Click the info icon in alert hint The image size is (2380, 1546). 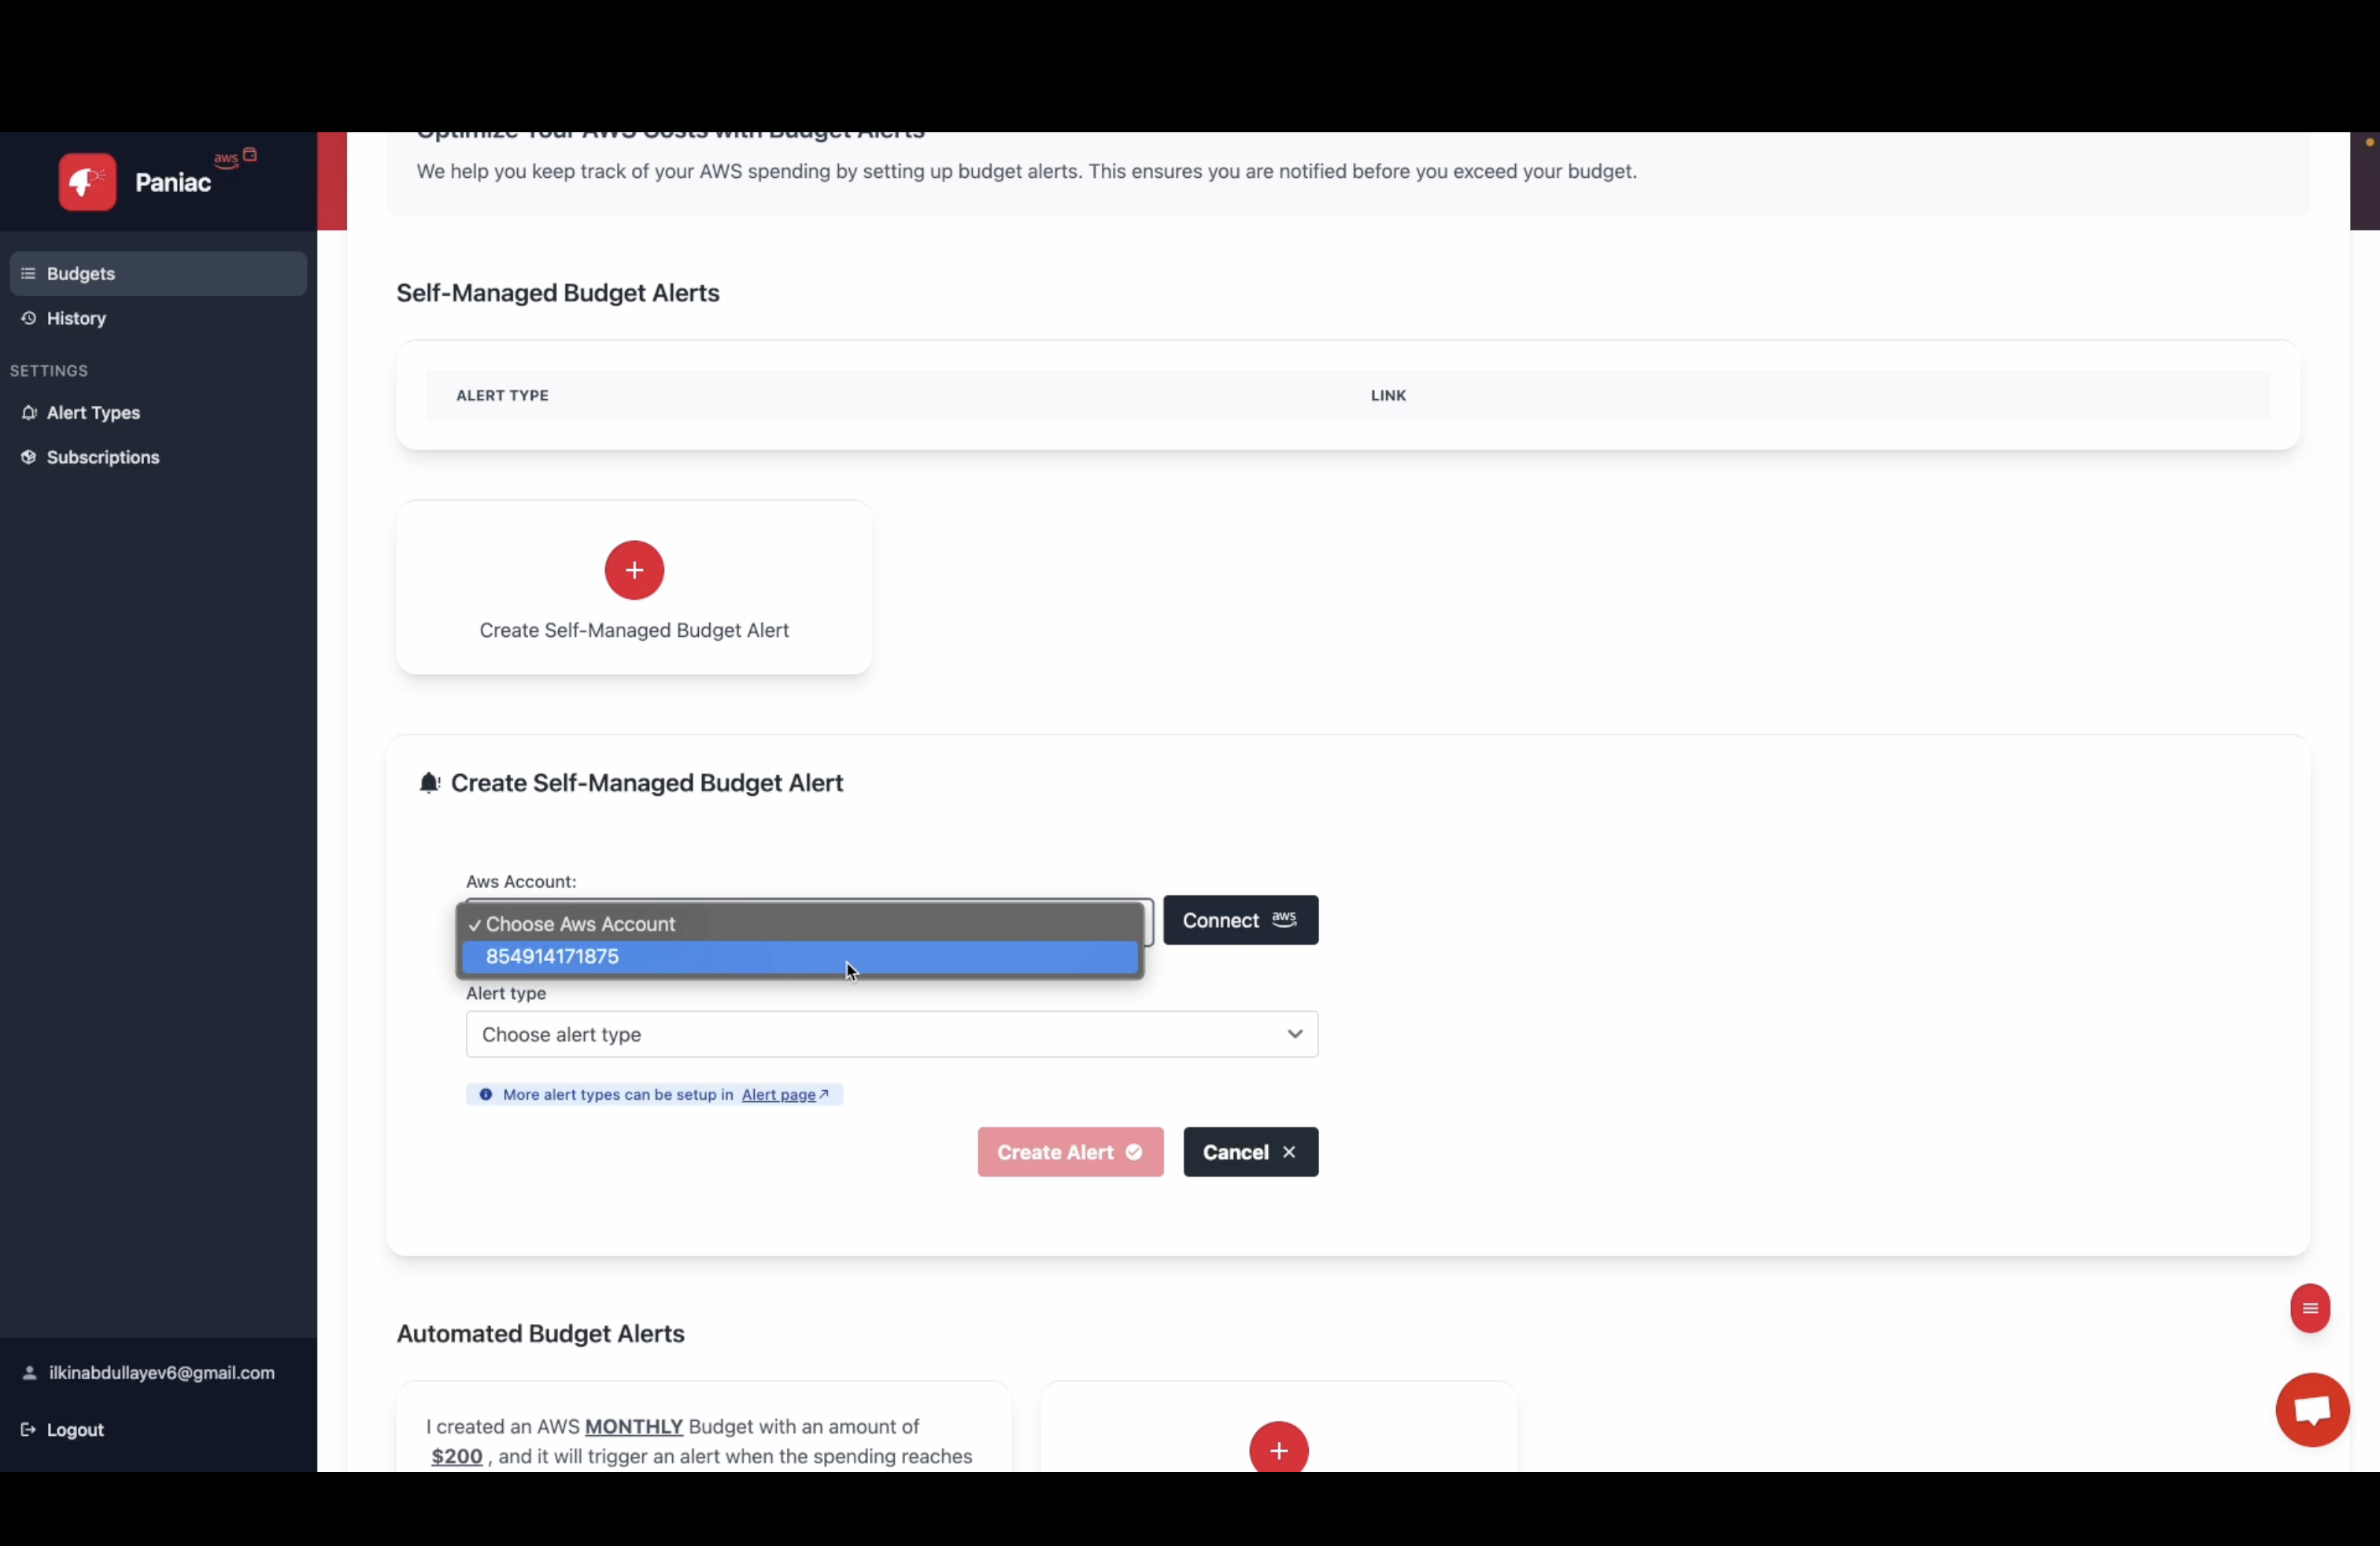tap(486, 1095)
